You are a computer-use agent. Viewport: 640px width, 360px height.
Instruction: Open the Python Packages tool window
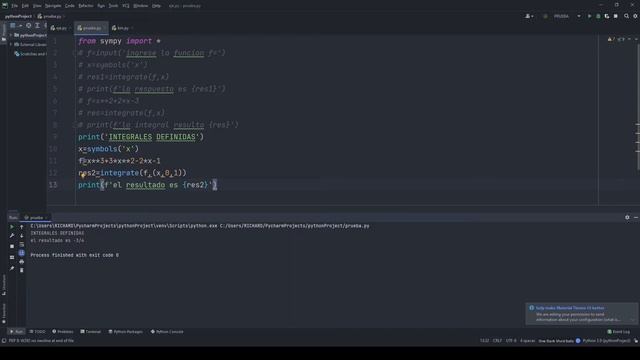[x=126, y=331]
